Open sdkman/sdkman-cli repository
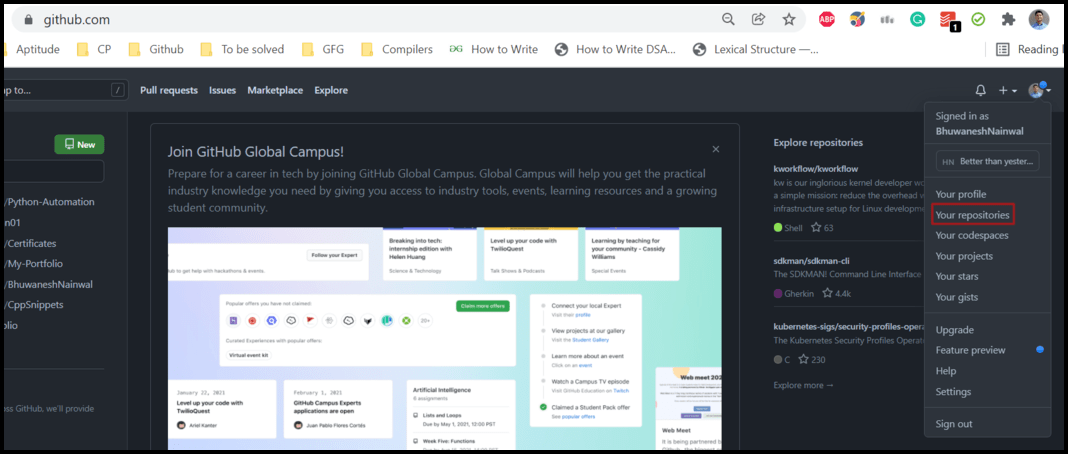The height and width of the screenshot is (454, 1068). point(811,260)
